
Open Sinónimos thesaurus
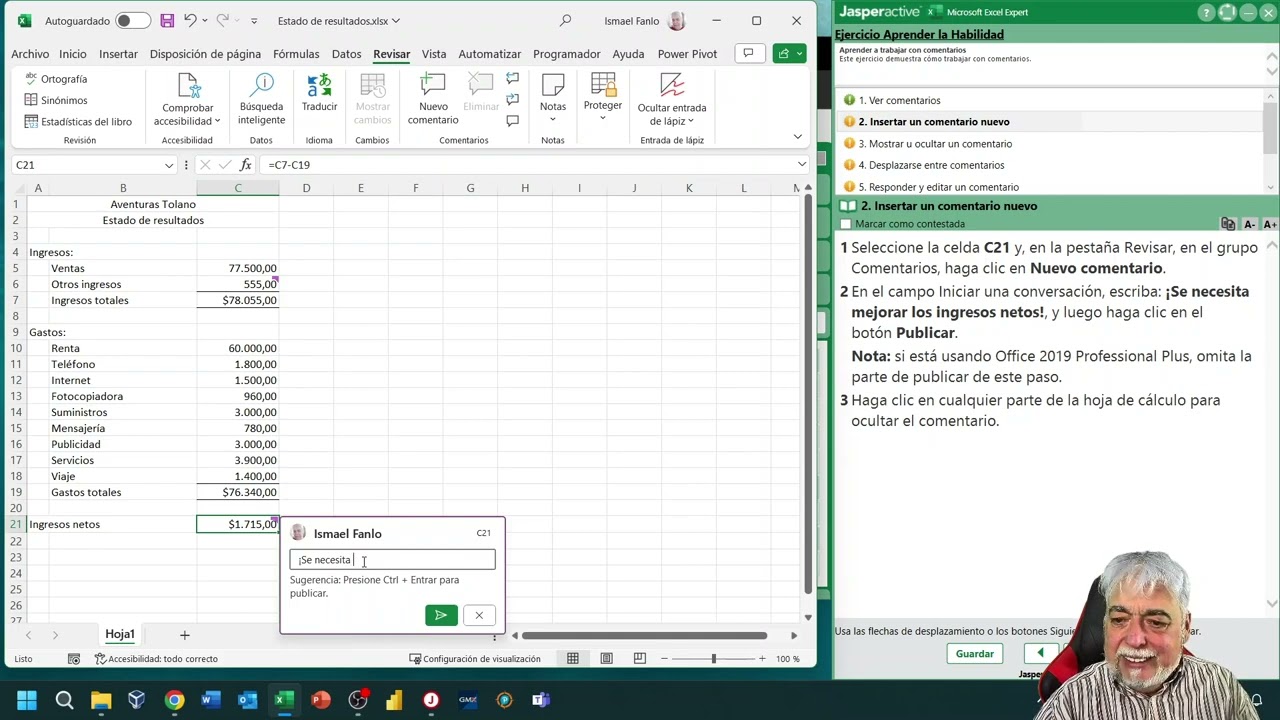56,100
